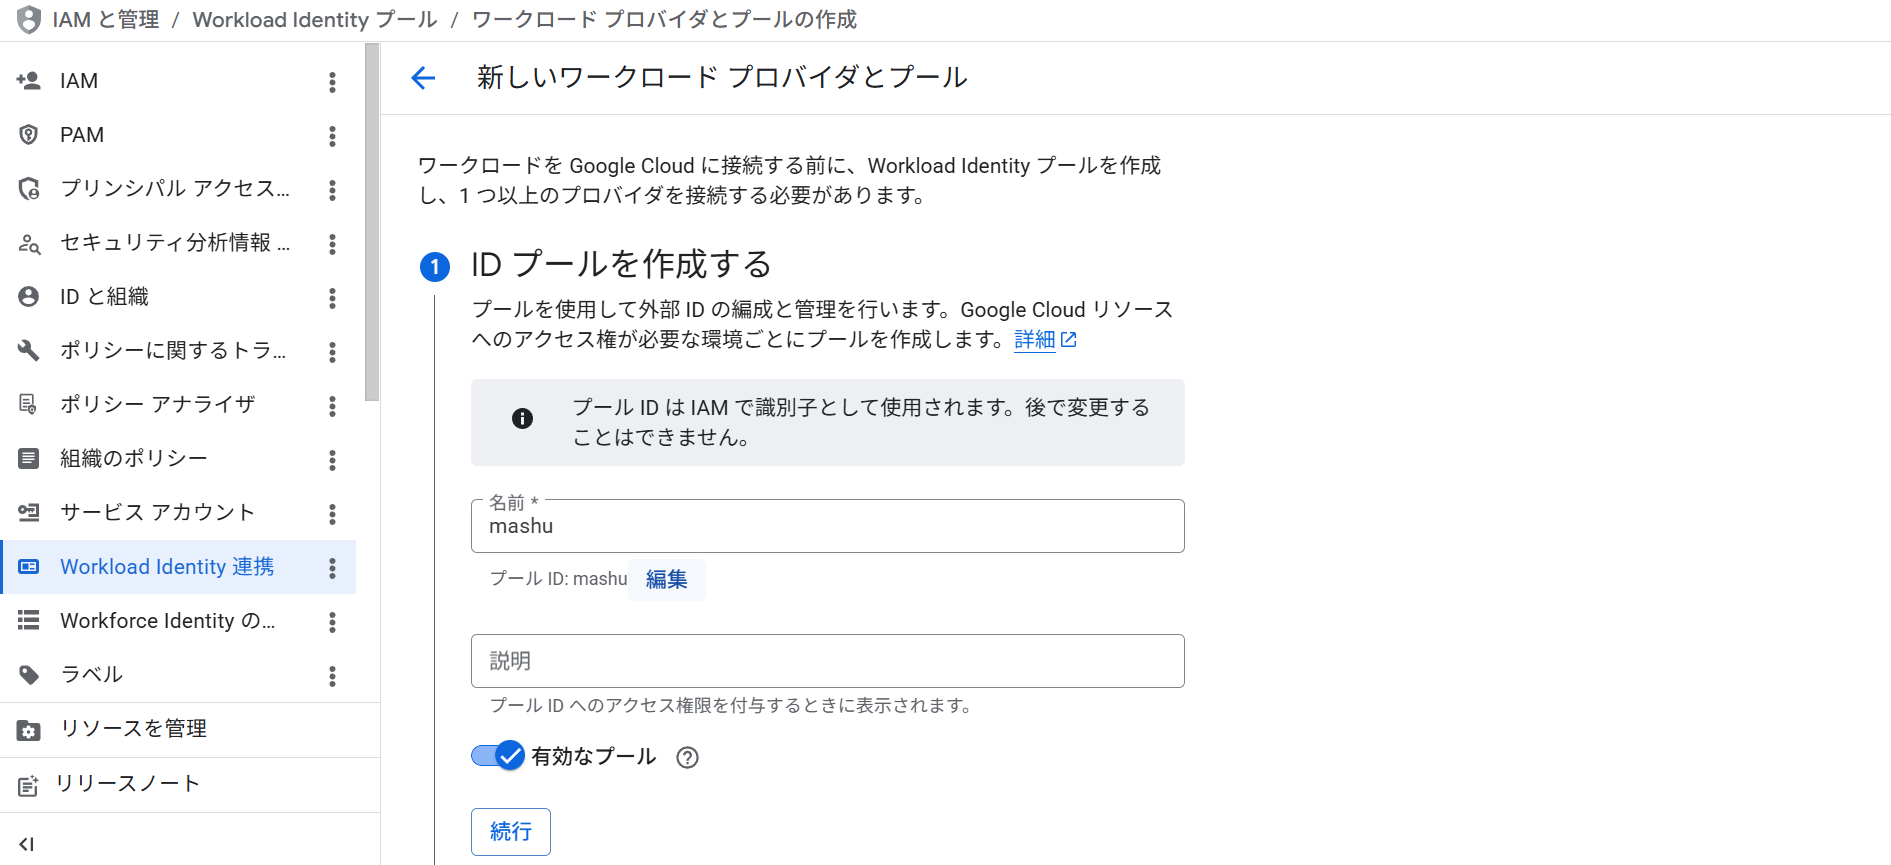Click the PAM shield sidebar icon
The width and height of the screenshot is (1891, 865).
[29, 135]
